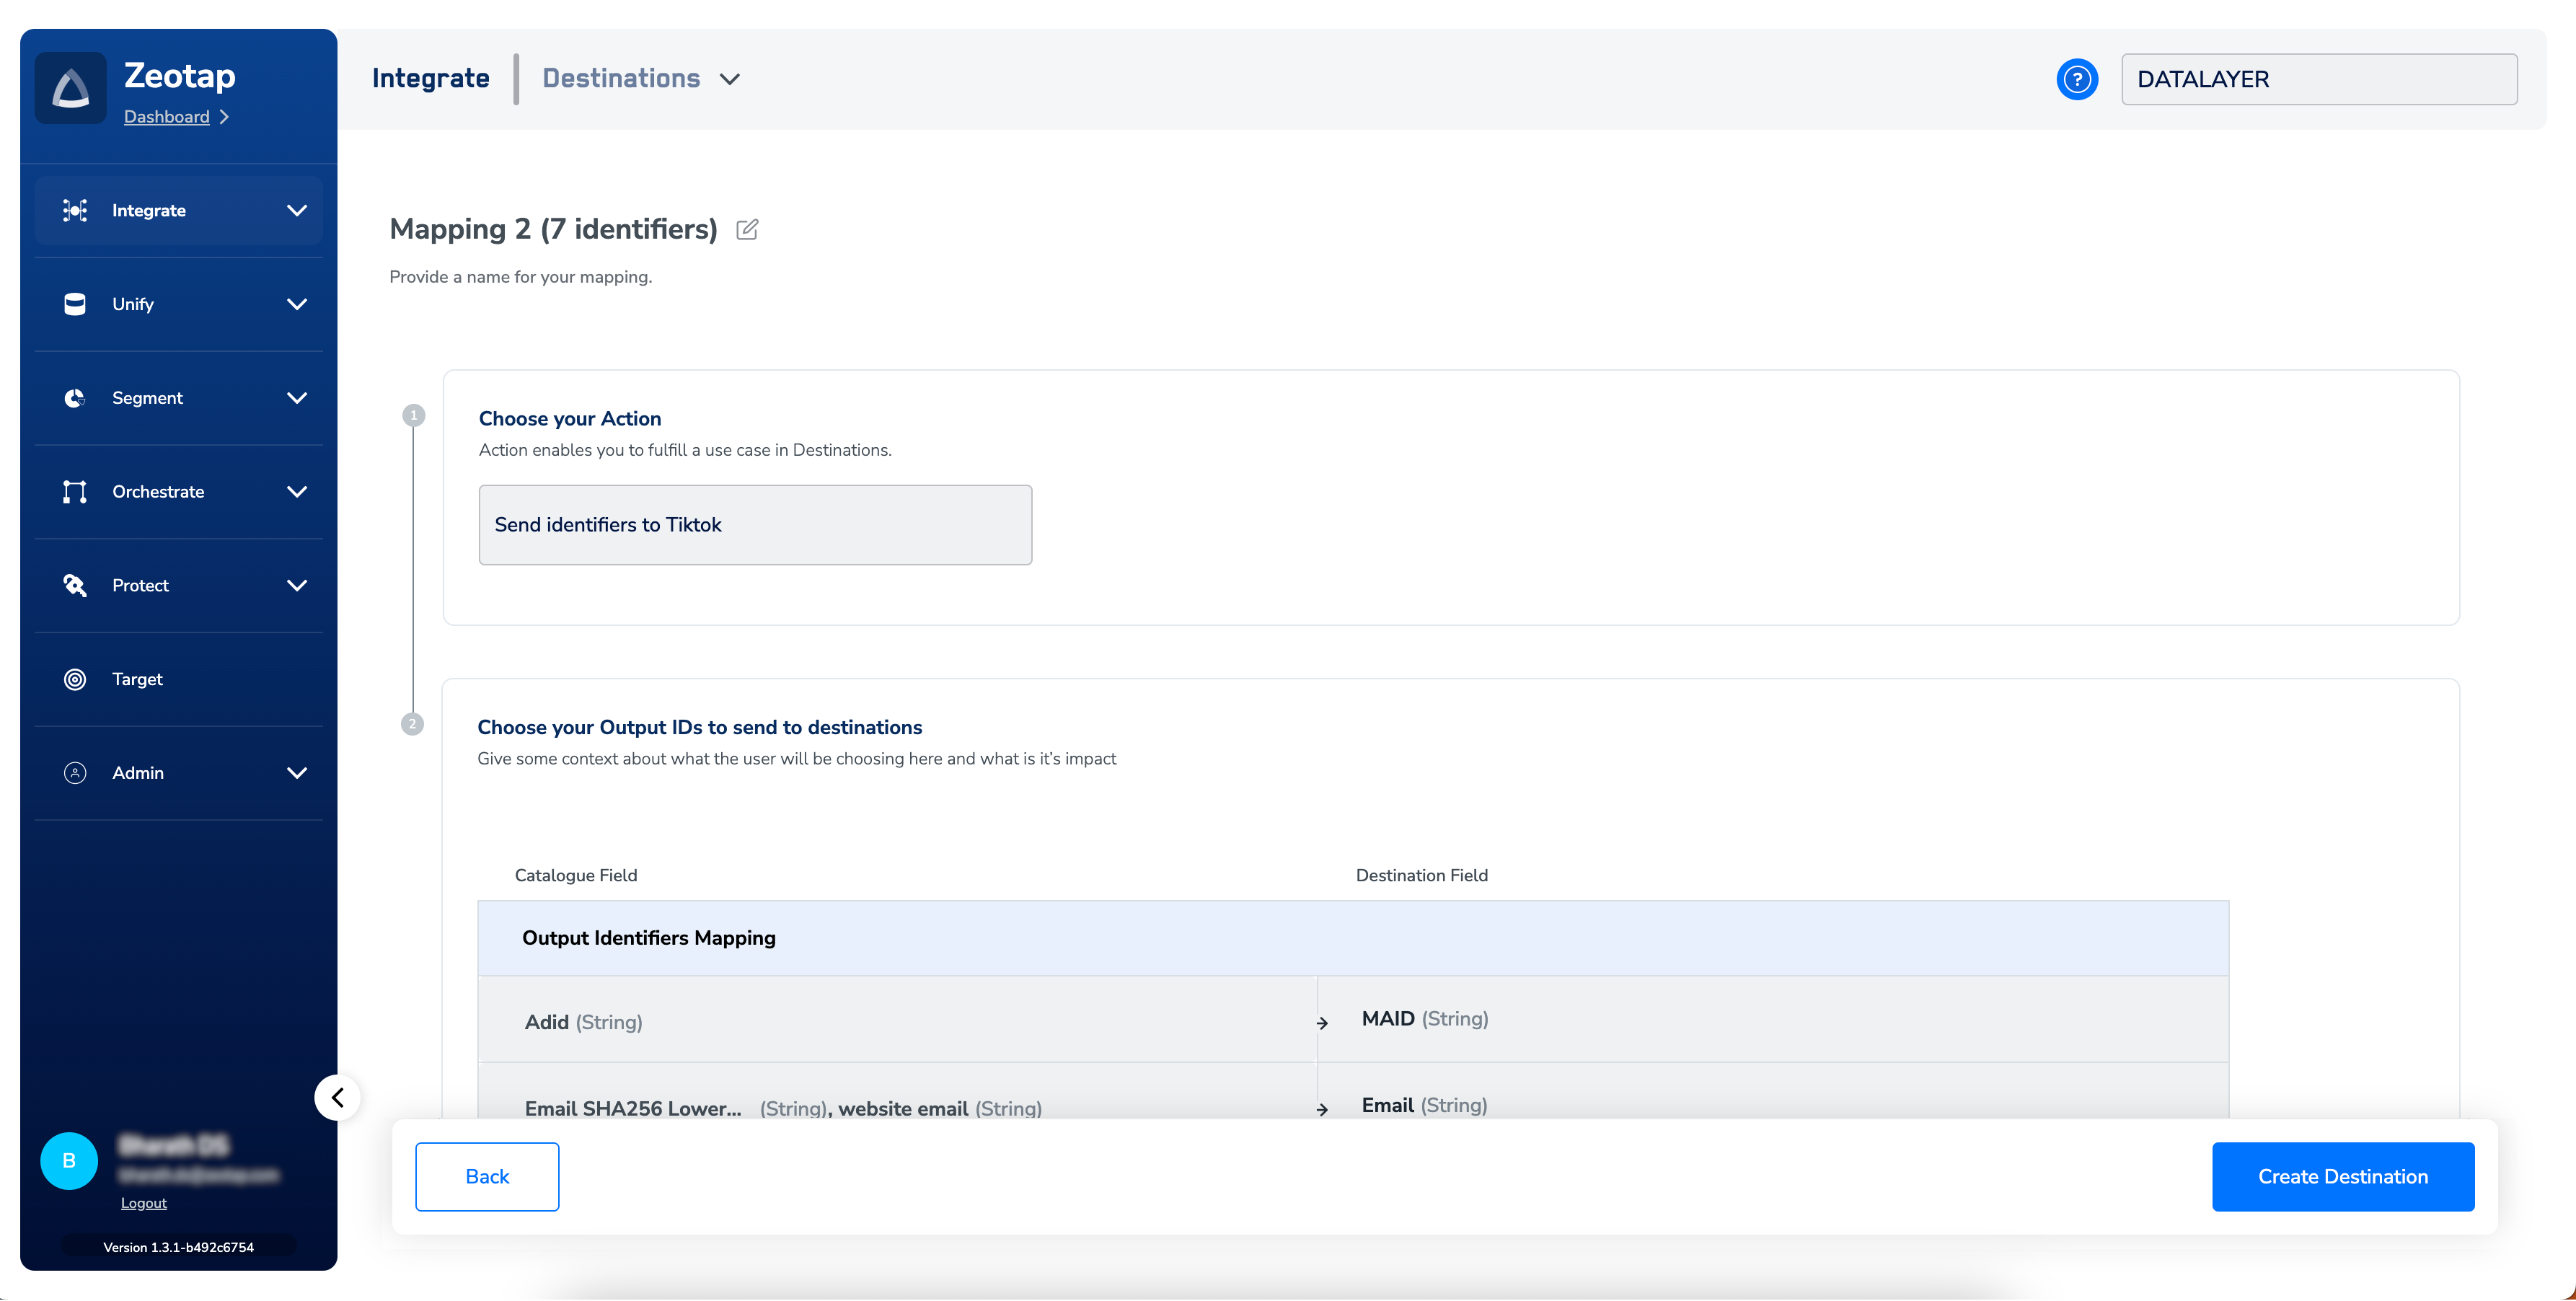
Task: Collapse sidebar with left arrow button
Action: (338, 1097)
